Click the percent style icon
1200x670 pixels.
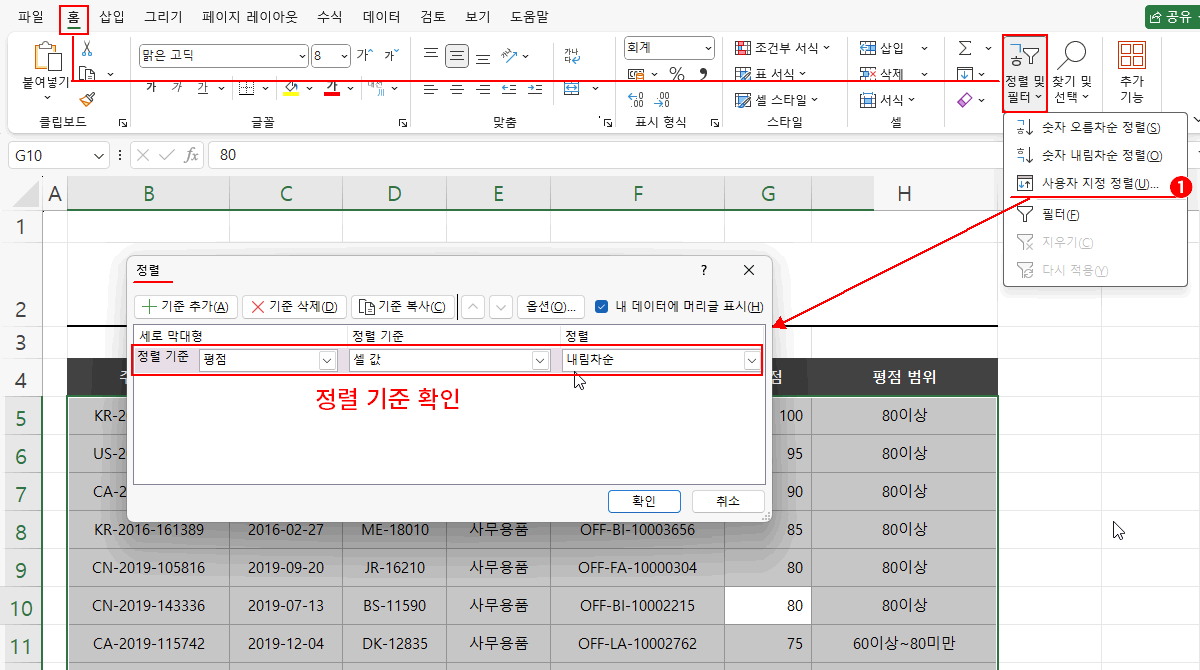pos(677,74)
